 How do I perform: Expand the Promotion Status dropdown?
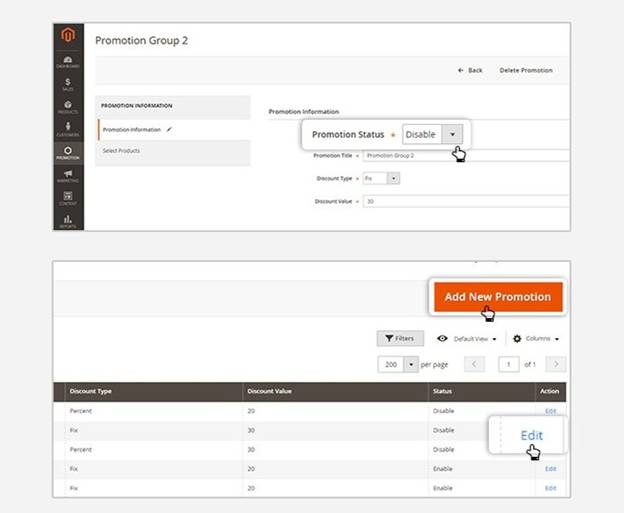click(454, 134)
